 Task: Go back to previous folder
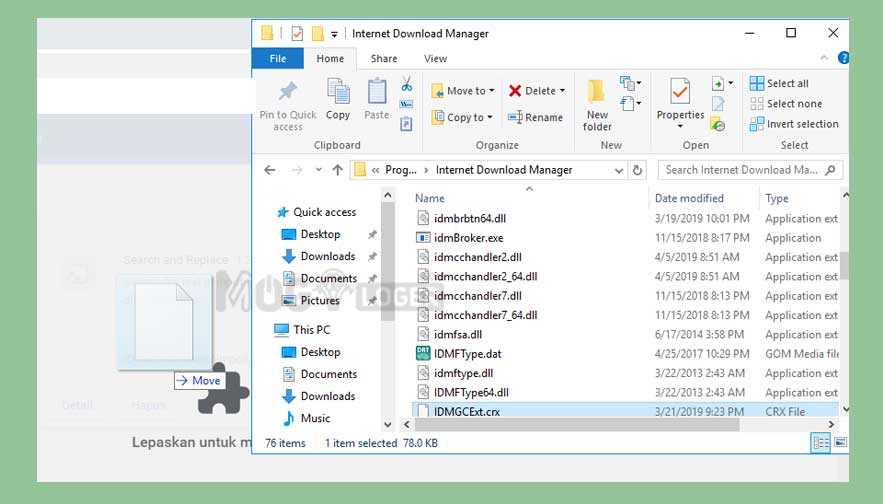[x=270, y=170]
